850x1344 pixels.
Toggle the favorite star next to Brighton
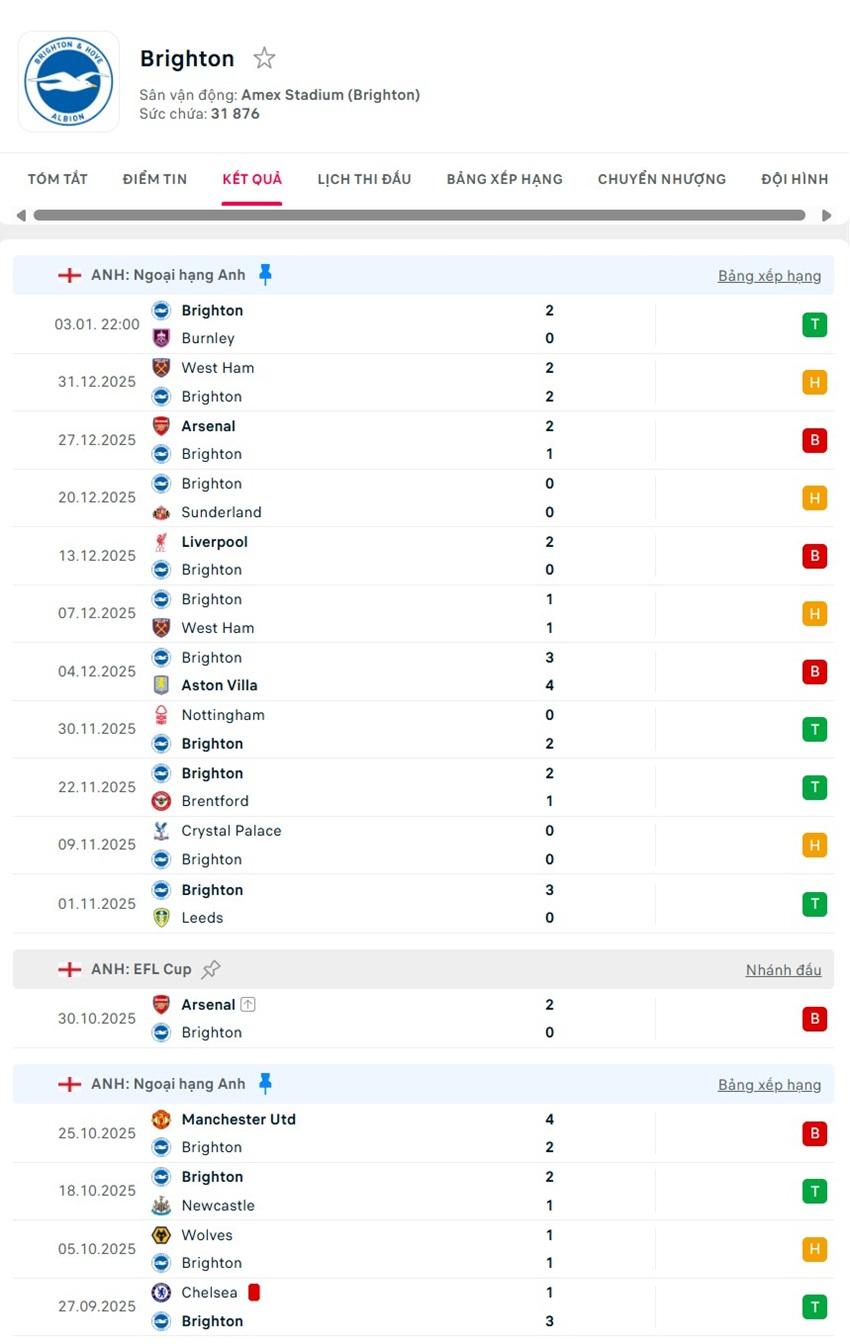[x=263, y=57]
